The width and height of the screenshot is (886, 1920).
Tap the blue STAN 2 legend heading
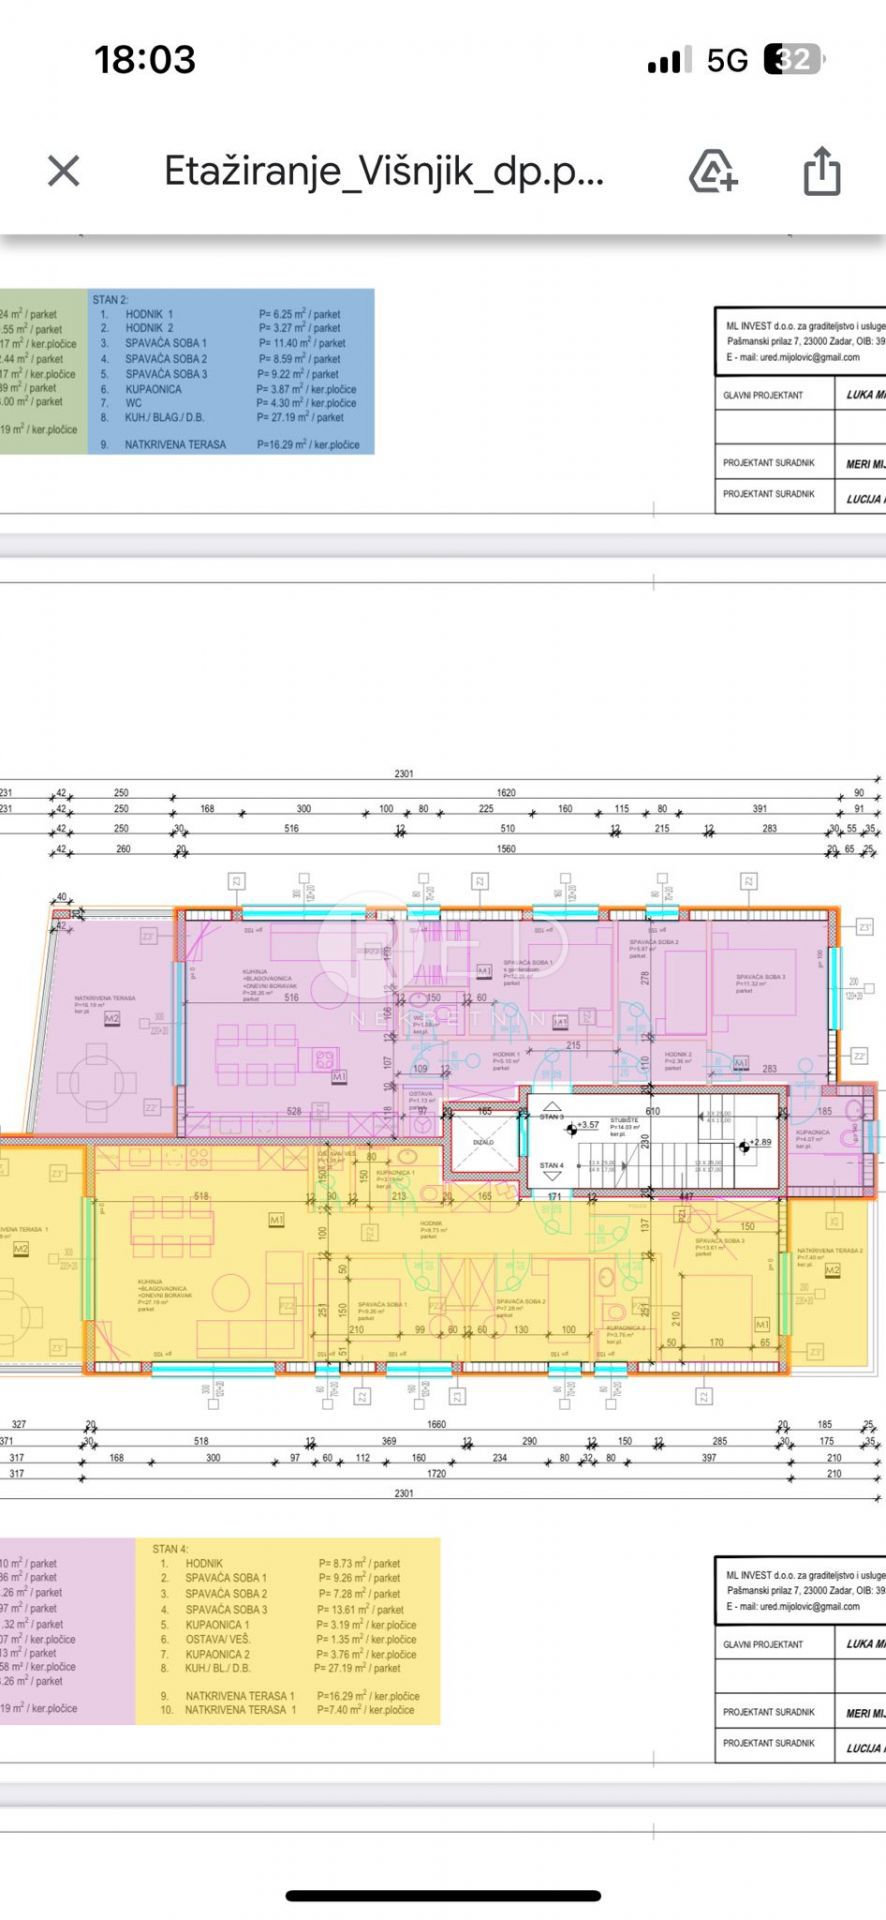point(110,299)
